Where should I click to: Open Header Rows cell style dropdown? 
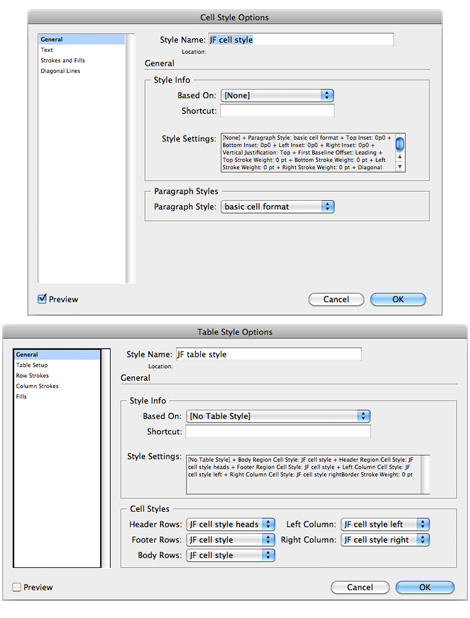click(231, 524)
